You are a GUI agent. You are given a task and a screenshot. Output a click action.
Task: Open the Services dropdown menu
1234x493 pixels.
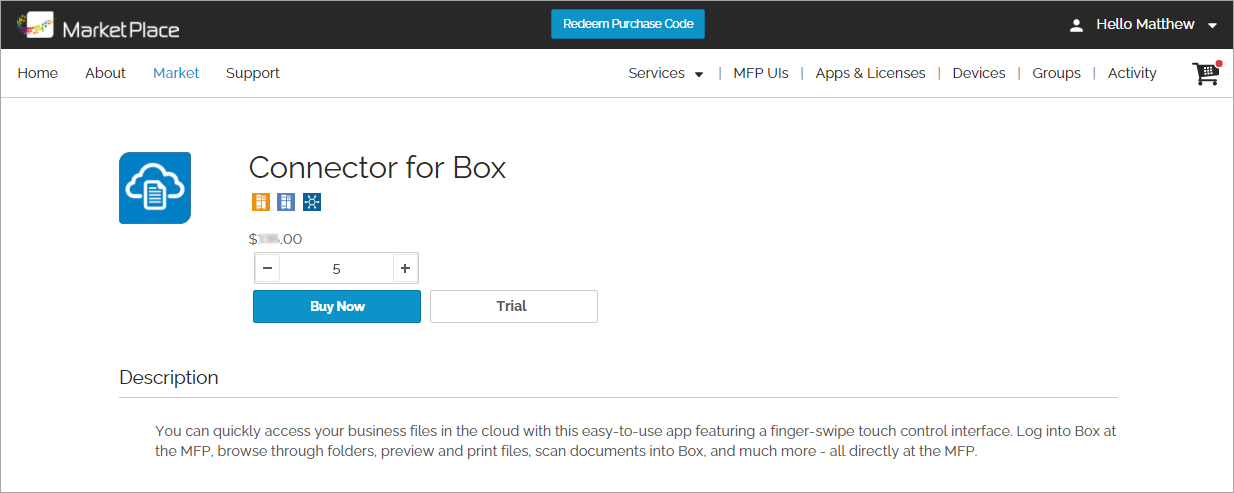coord(666,73)
